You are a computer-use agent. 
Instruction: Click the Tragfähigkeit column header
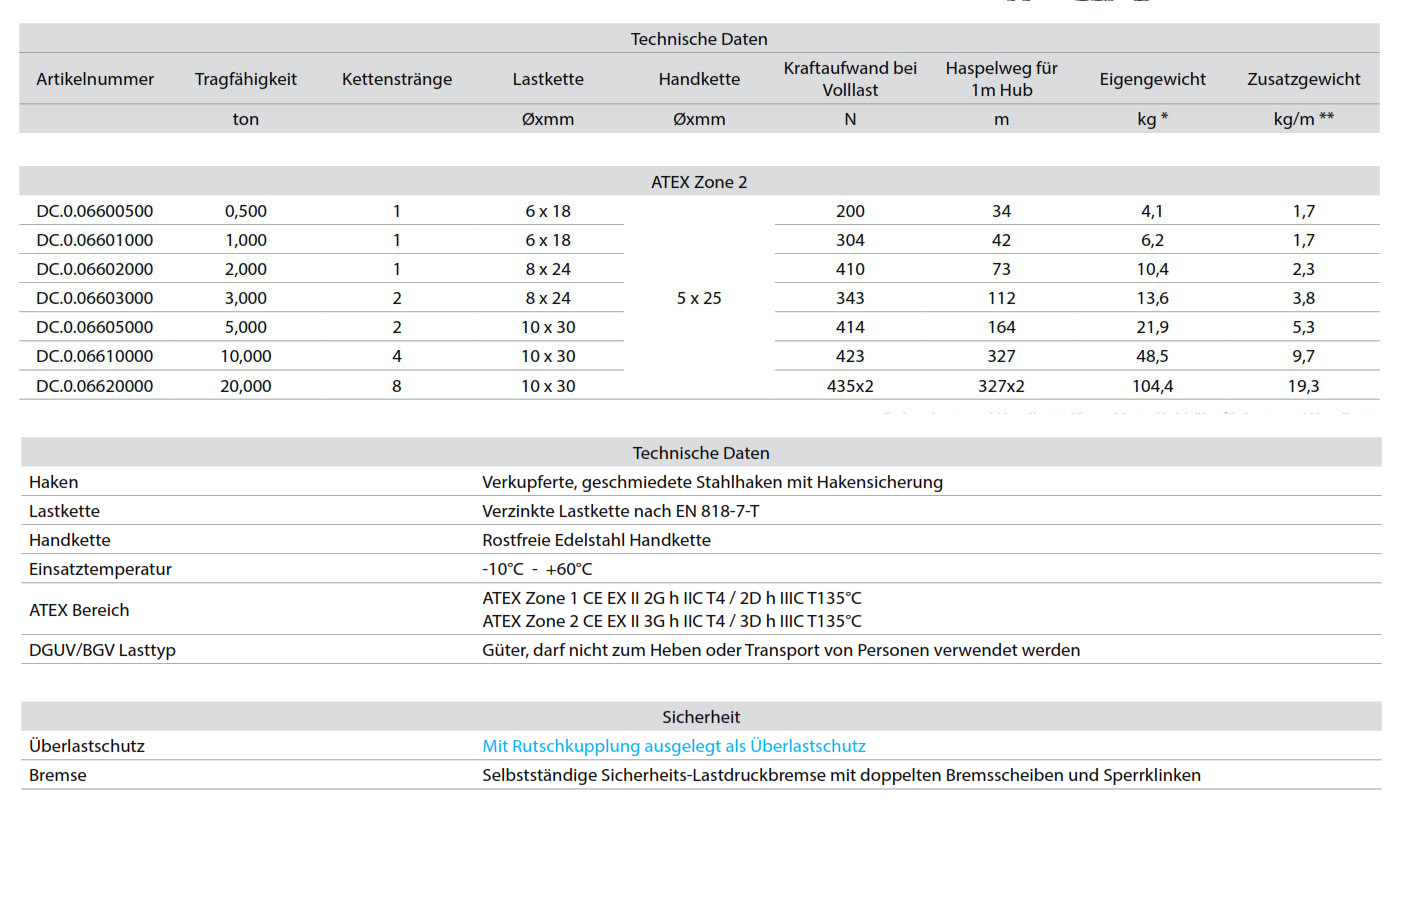[x=246, y=79]
